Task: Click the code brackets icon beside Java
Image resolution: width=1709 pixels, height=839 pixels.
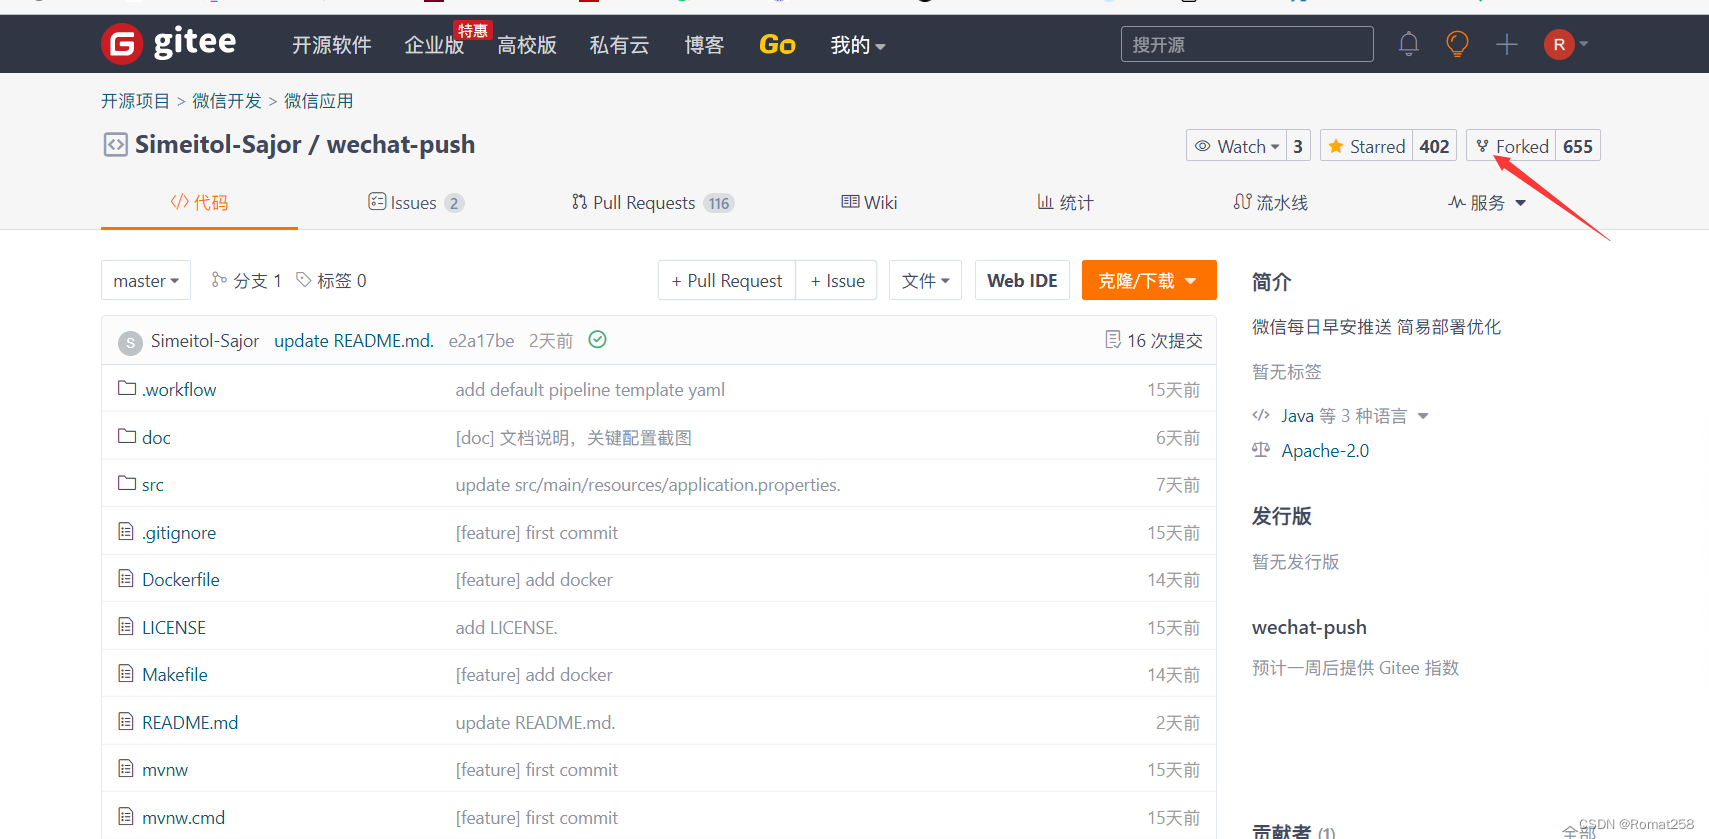Action: click(1261, 415)
